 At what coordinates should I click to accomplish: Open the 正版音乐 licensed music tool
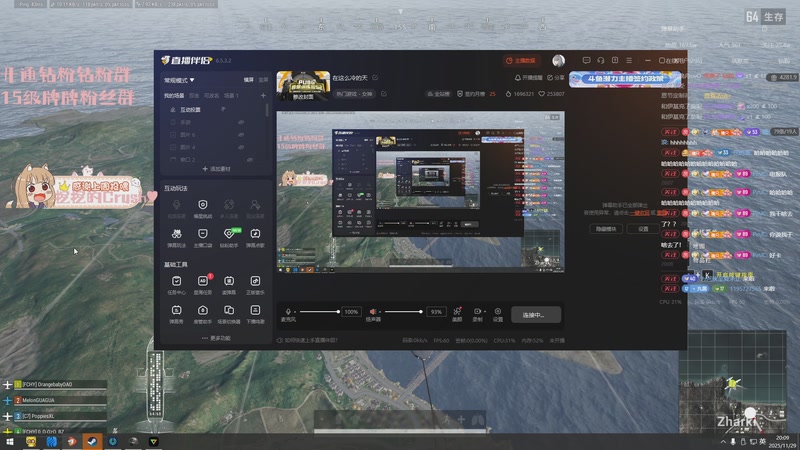click(x=255, y=285)
